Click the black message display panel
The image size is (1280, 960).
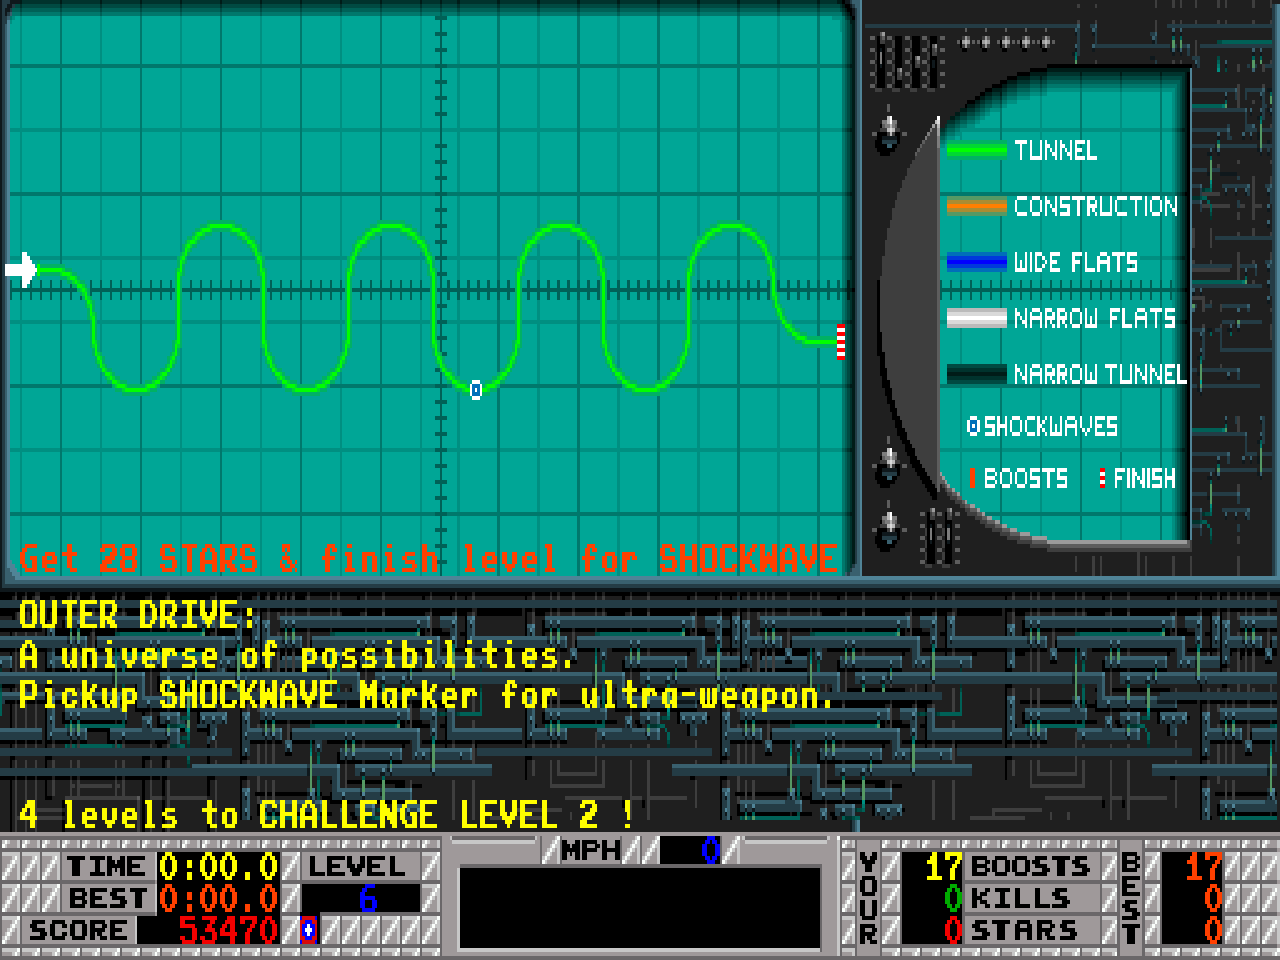[640, 908]
